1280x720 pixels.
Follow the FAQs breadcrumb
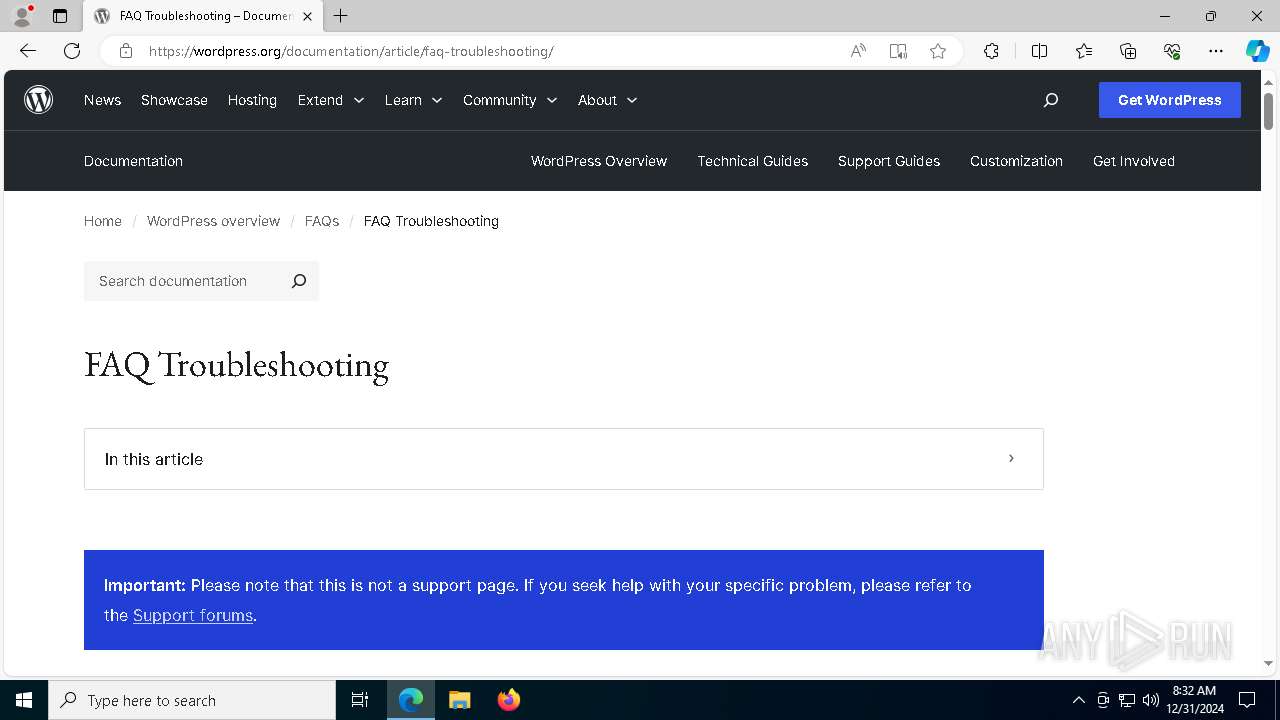coord(322,221)
